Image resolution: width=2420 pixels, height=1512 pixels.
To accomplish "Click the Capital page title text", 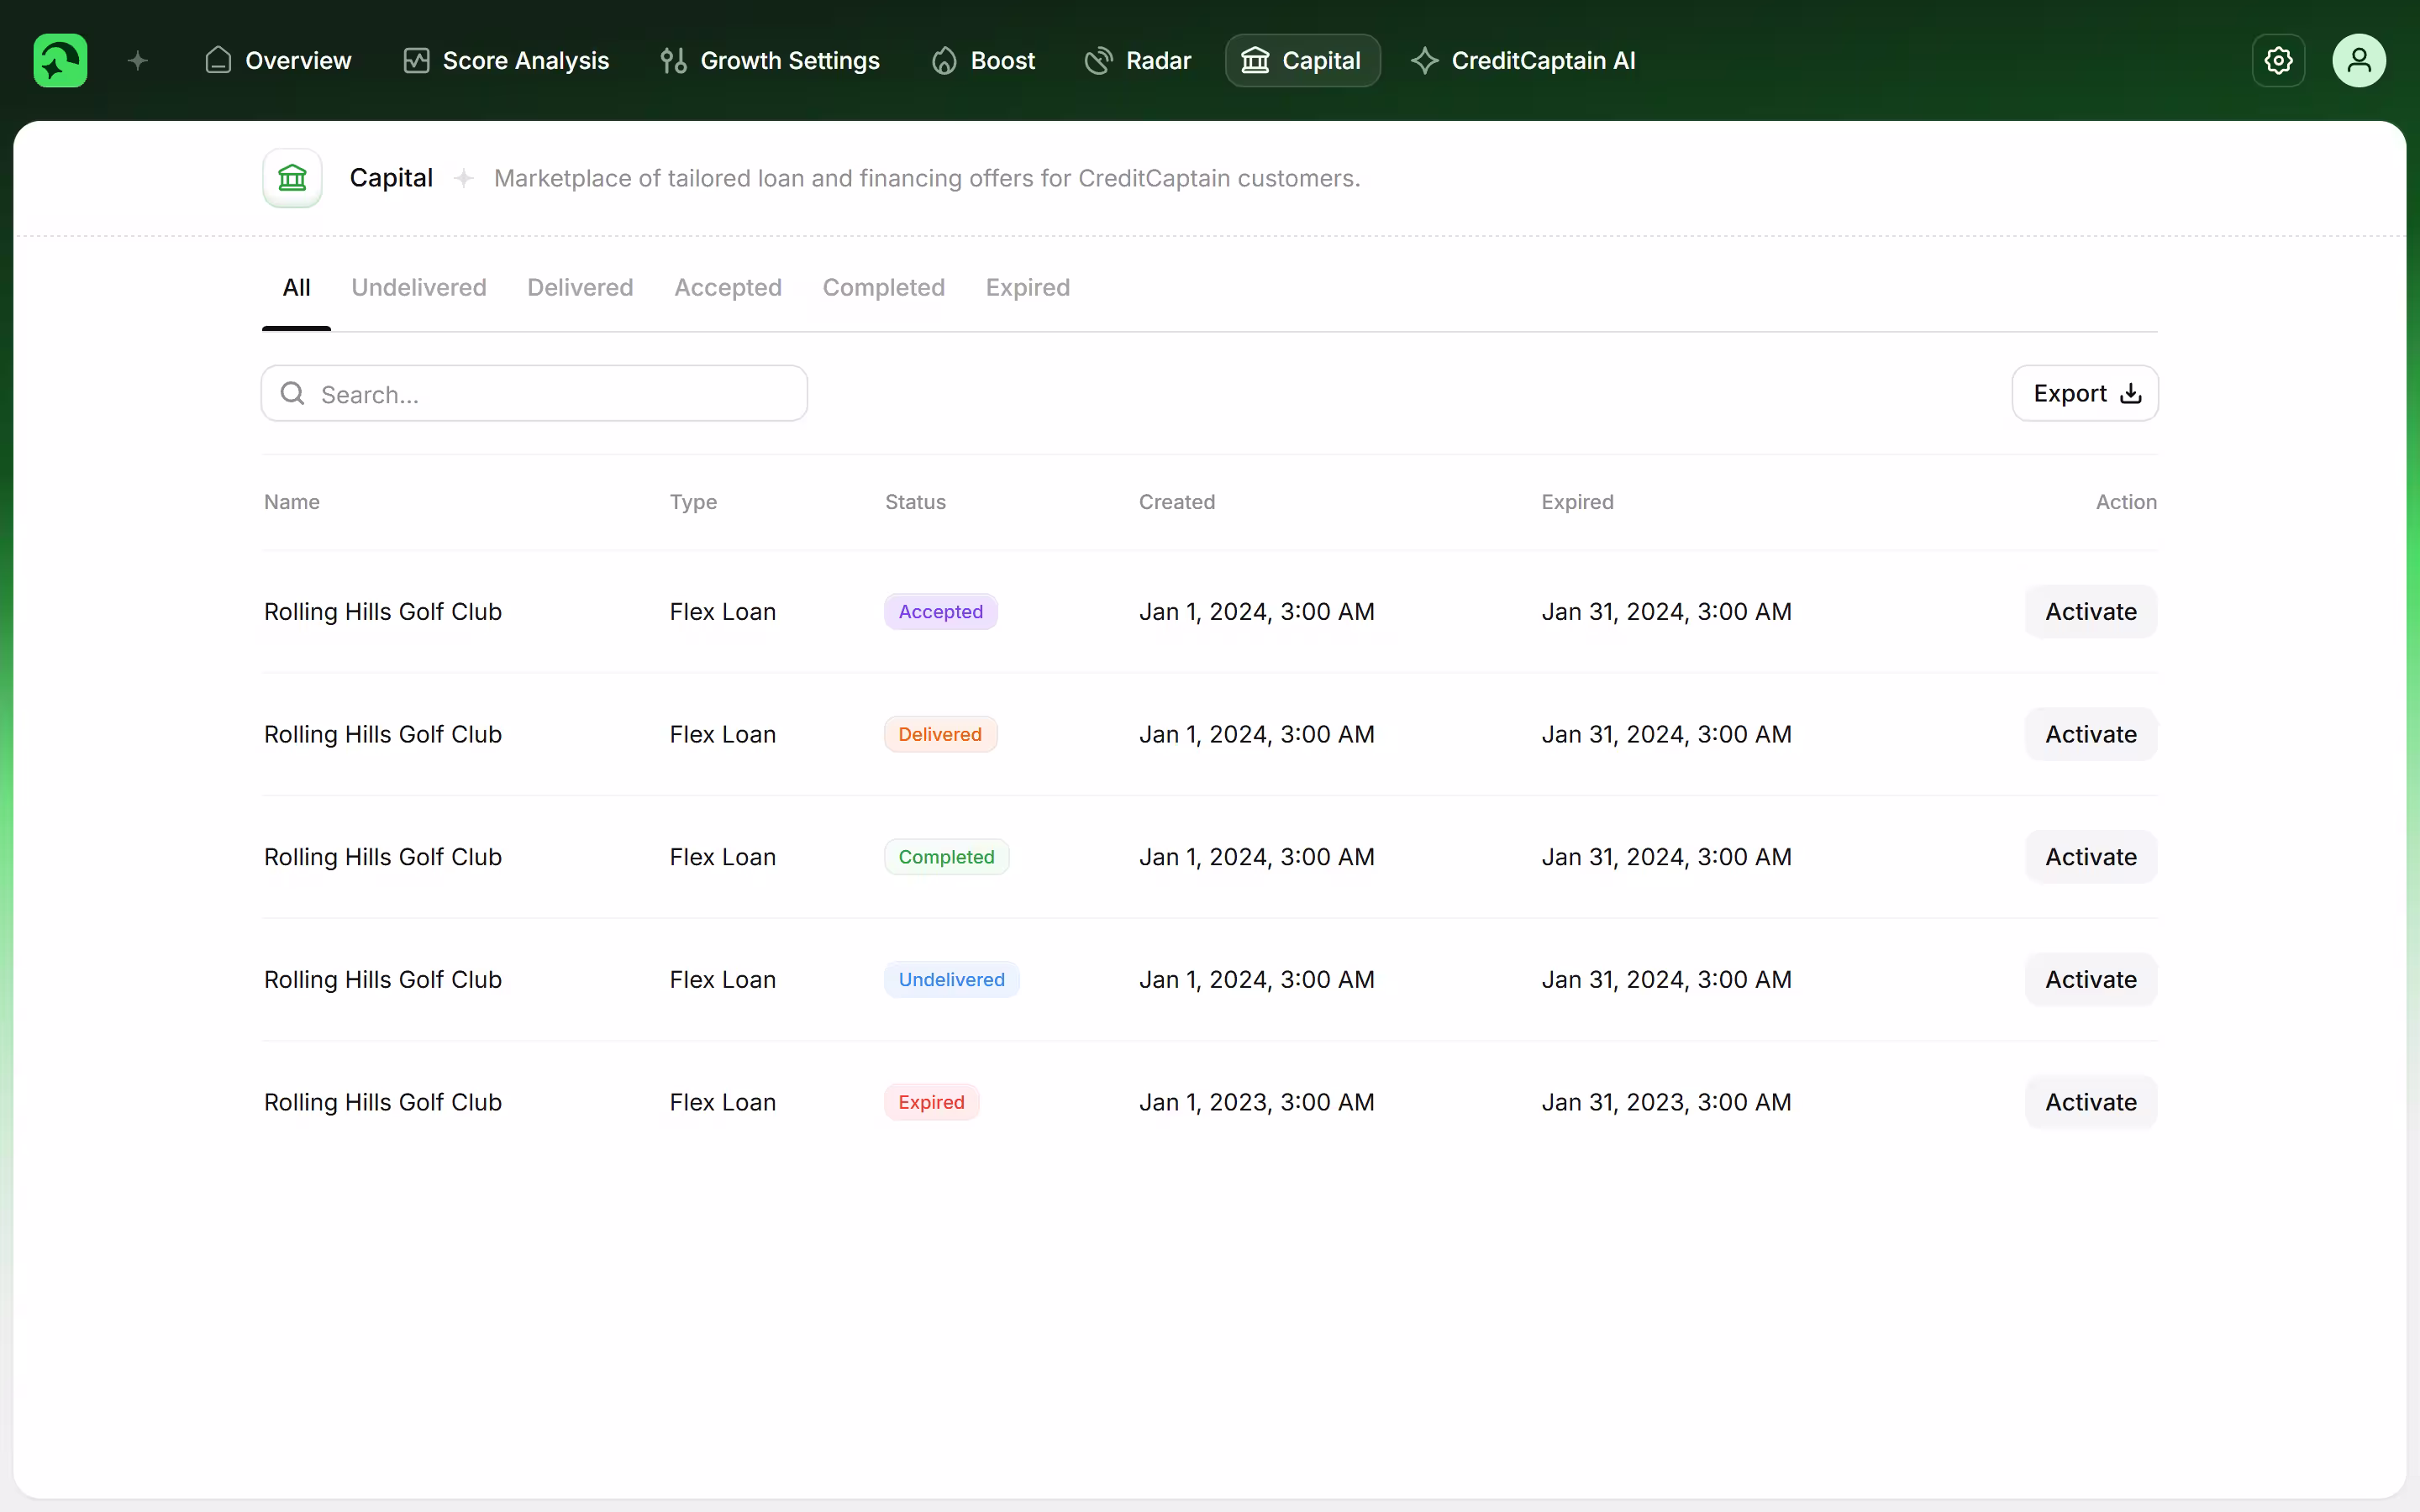I will tap(391, 178).
